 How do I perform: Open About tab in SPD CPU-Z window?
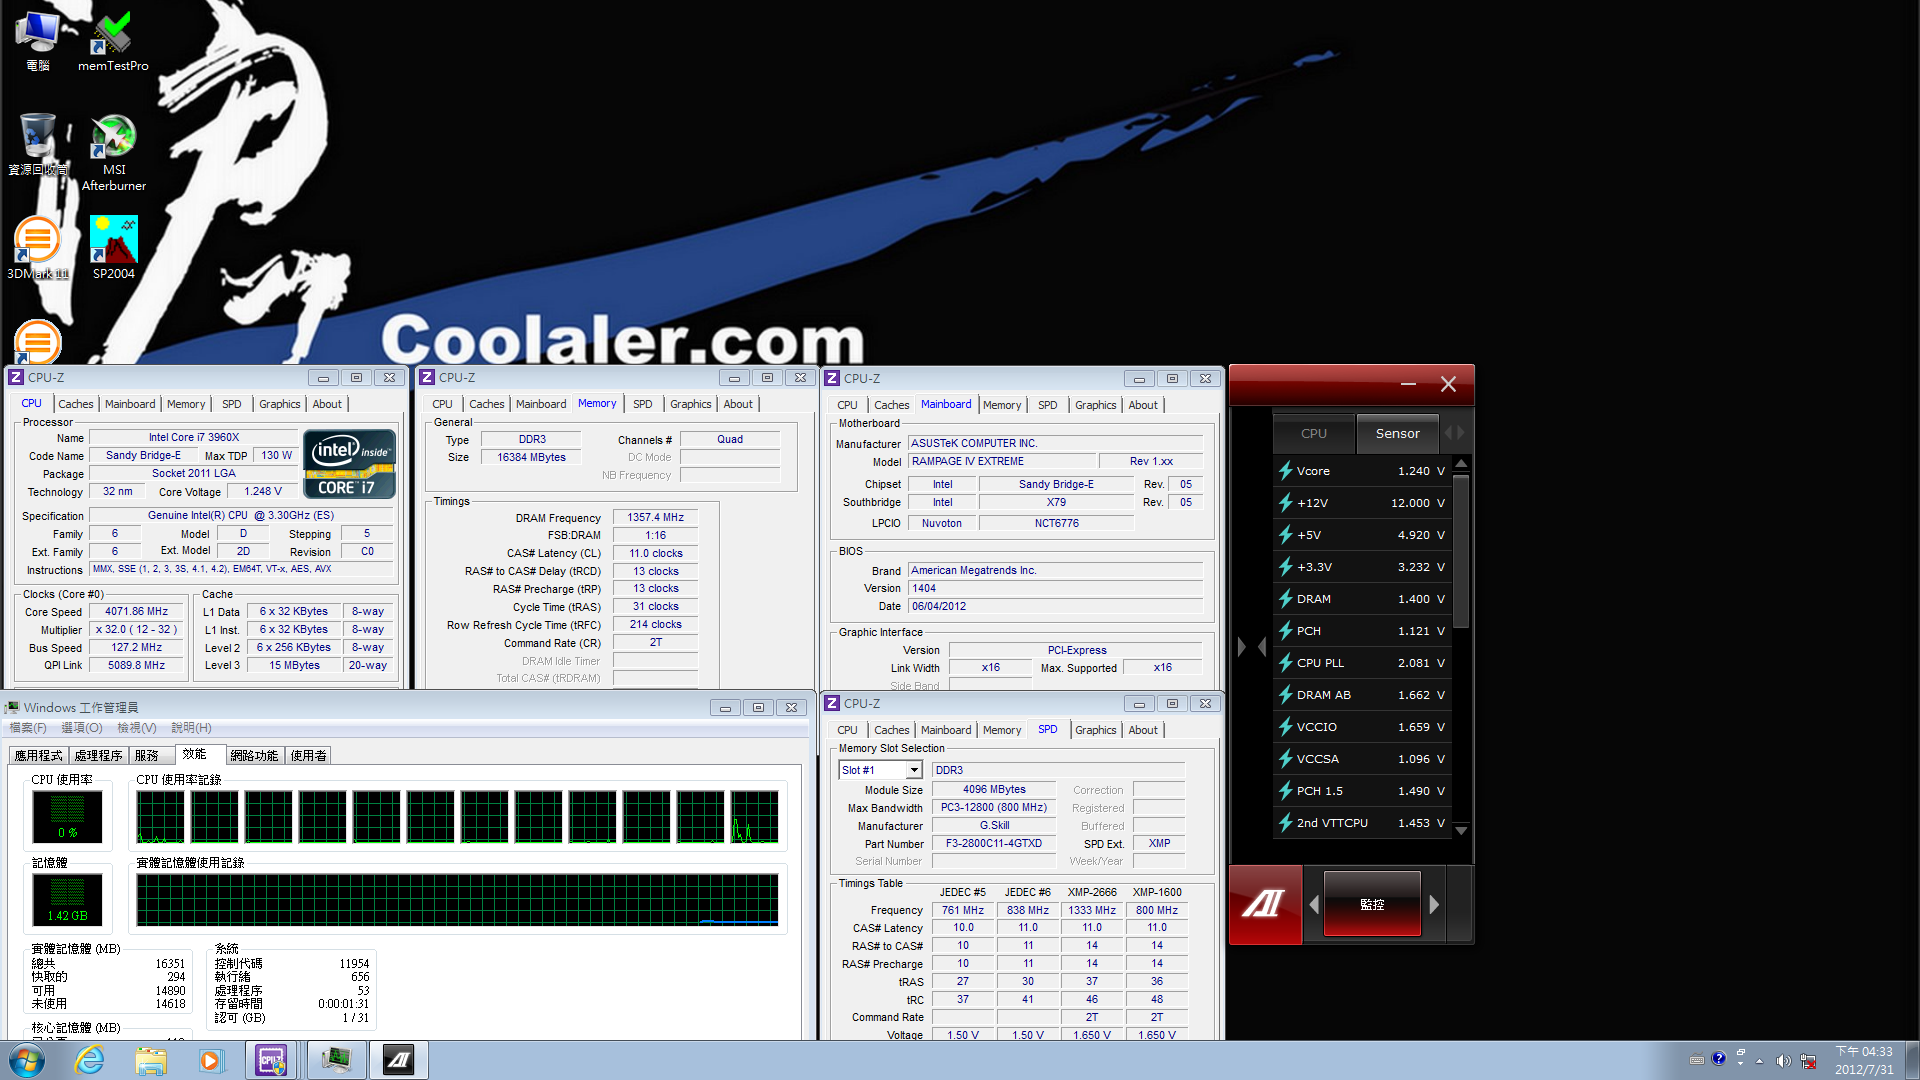[x=1143, y=730]
